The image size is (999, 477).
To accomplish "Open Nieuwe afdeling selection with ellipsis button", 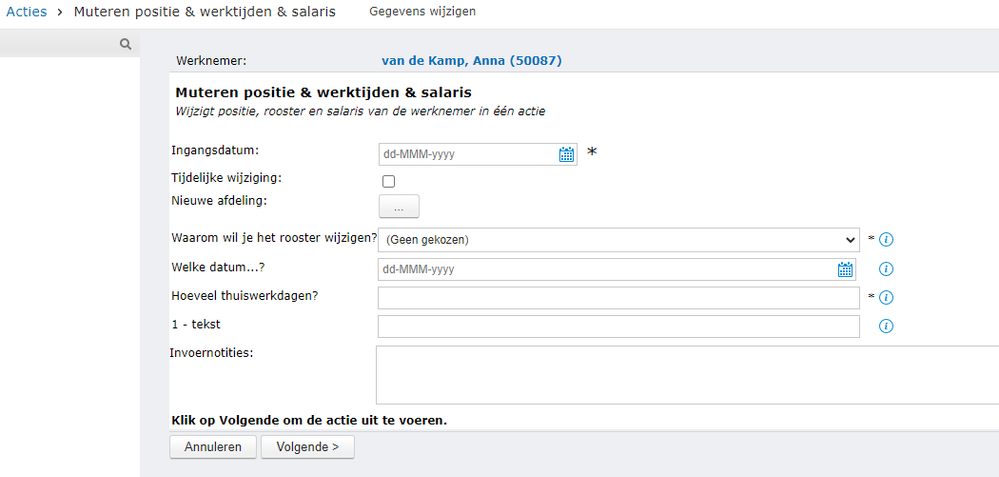I will 398,207.
